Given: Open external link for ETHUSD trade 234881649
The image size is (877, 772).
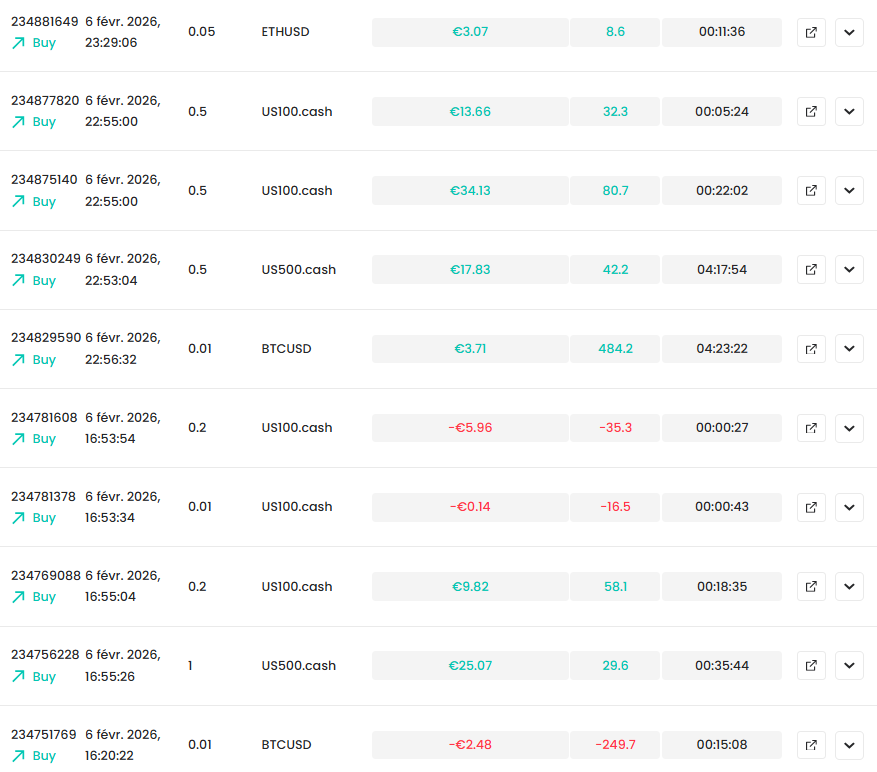Looking at the screenshot, I should [811, 32].
